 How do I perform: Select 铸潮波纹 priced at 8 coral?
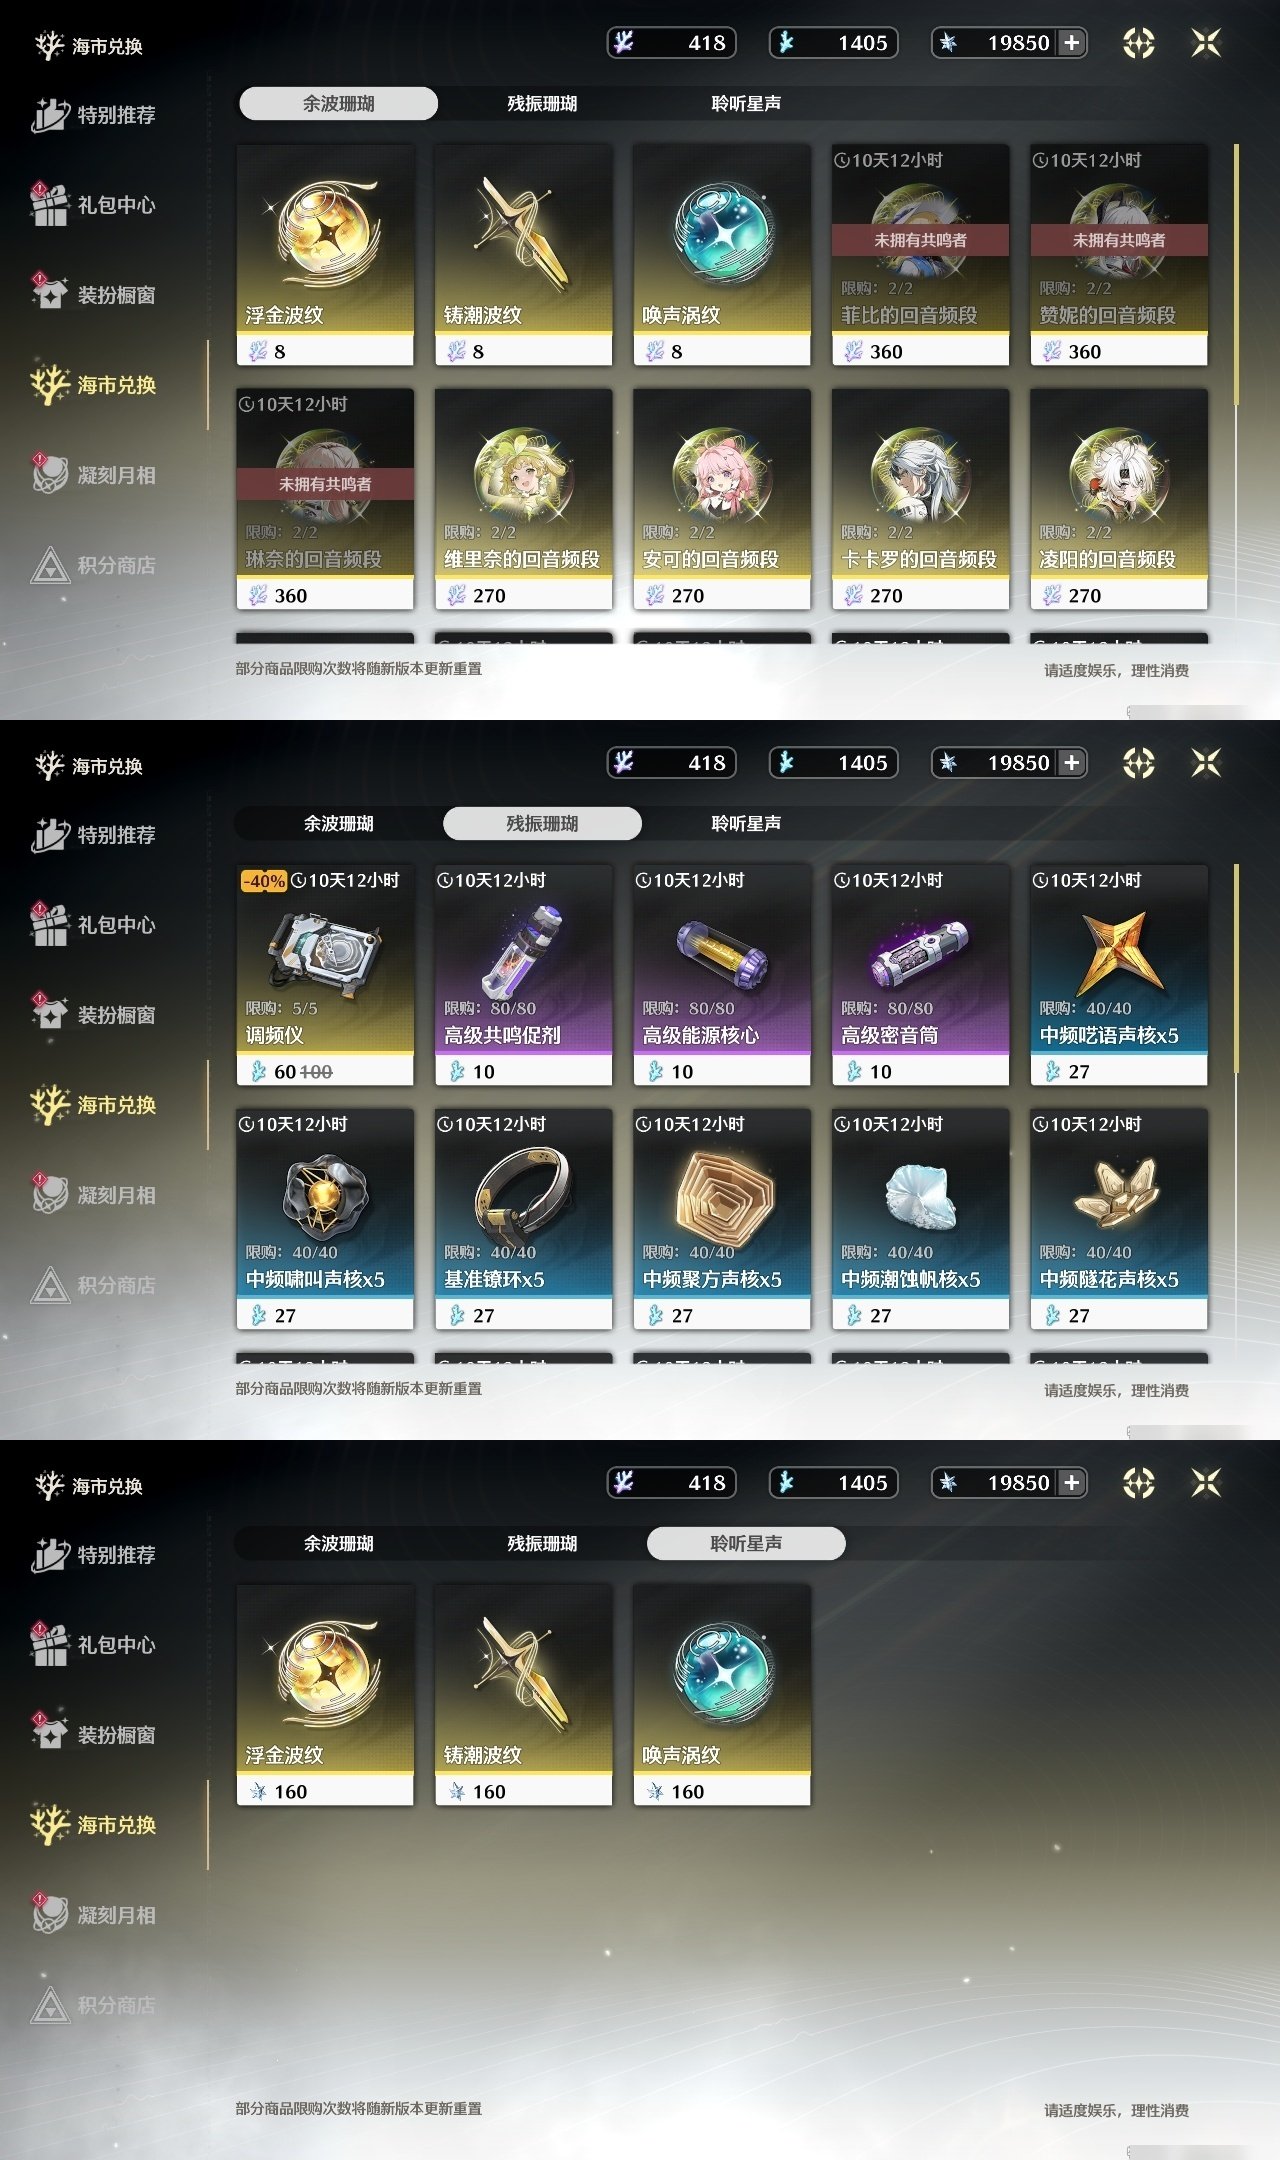coord(523,255)
